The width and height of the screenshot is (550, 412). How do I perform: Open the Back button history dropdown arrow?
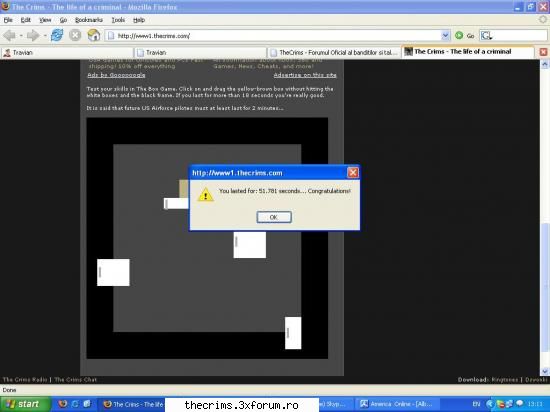[21, 35]
